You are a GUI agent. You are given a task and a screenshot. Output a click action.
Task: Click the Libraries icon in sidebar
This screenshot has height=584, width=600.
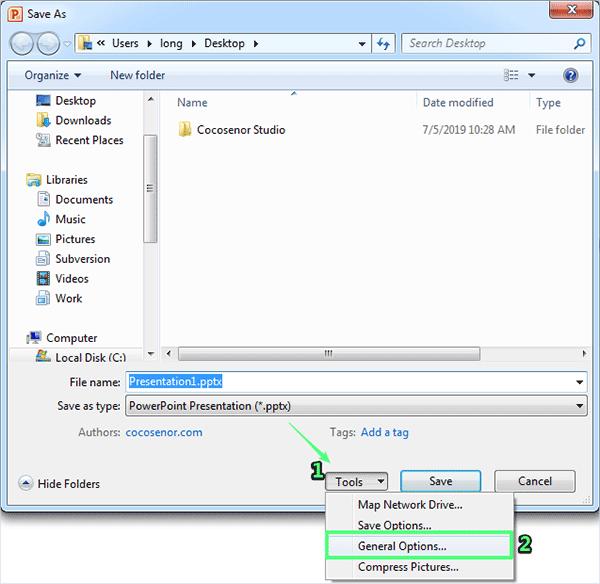point(34,179)
